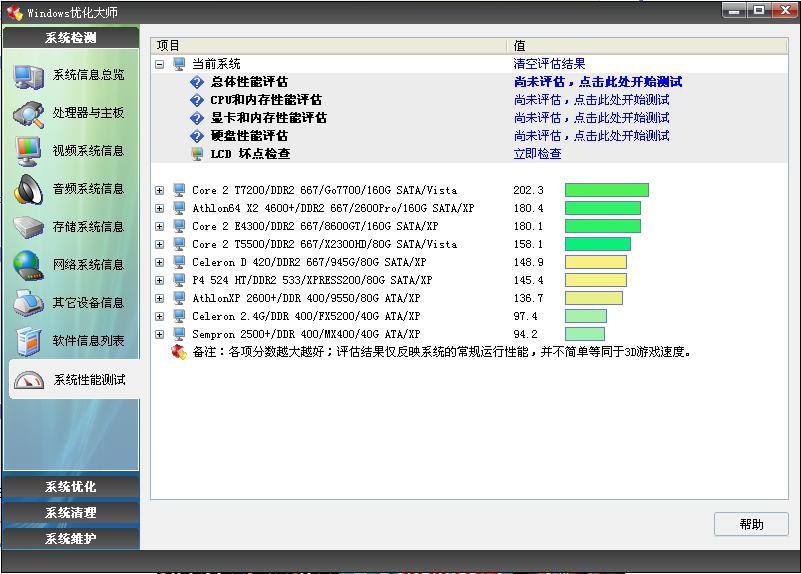Start the CPU和内存性能评估 test link

pos(592,100)
